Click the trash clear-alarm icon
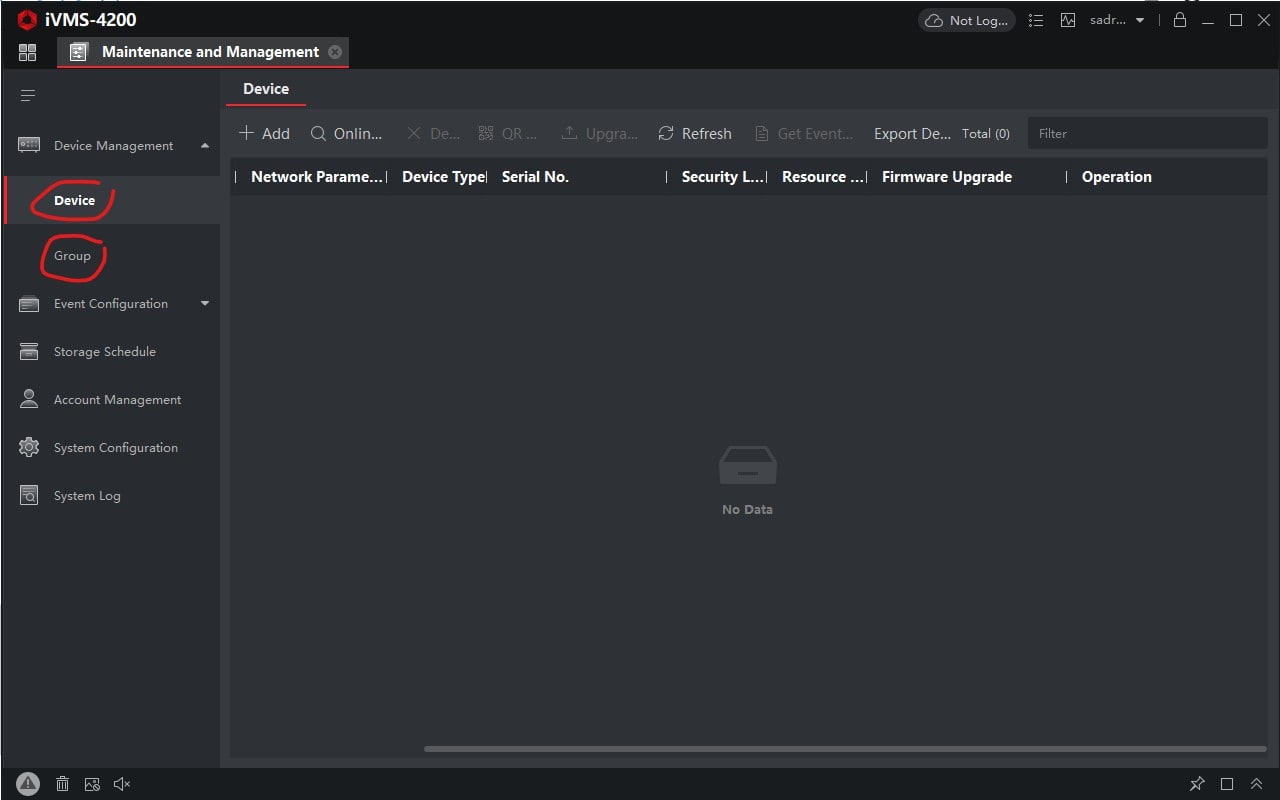This screenshot has height=800, width=1280. click(x=62, y=784)
